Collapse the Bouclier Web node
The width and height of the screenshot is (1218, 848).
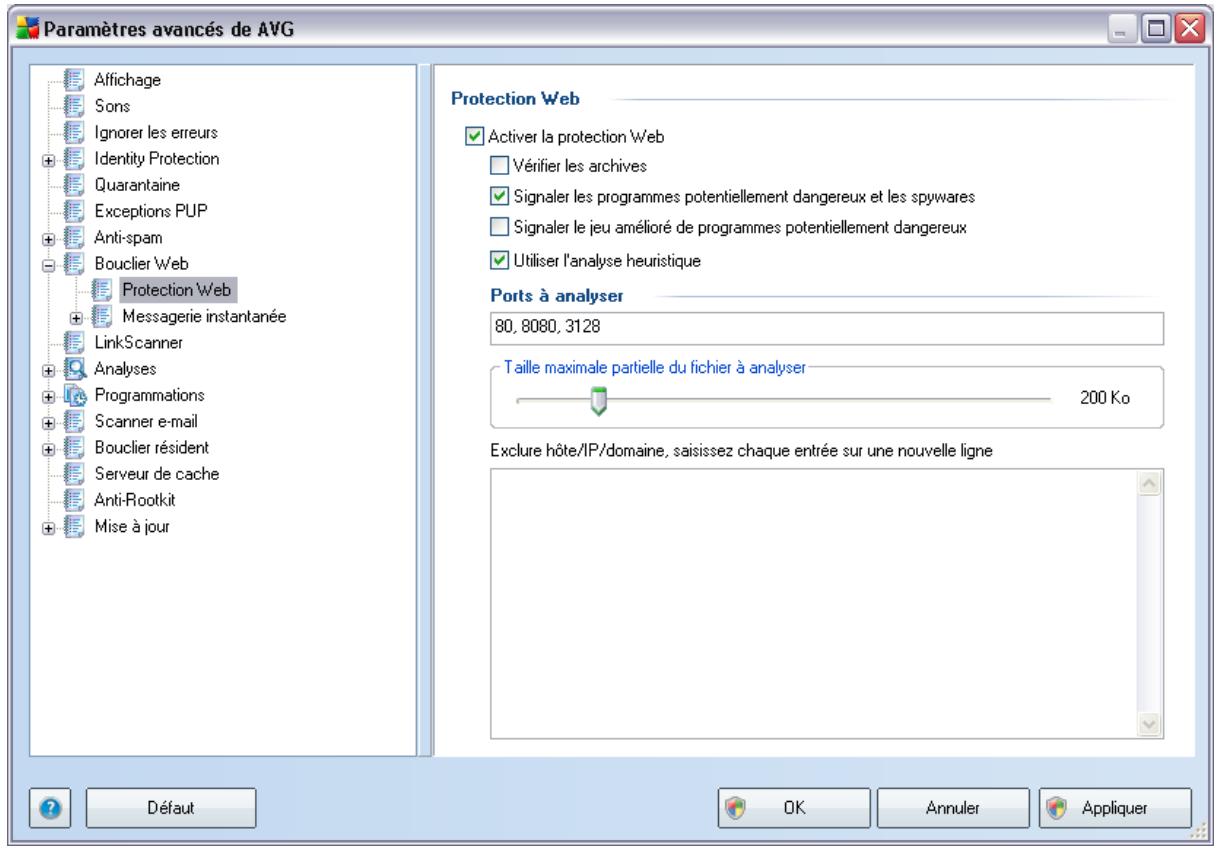click(x=47, y=265)
